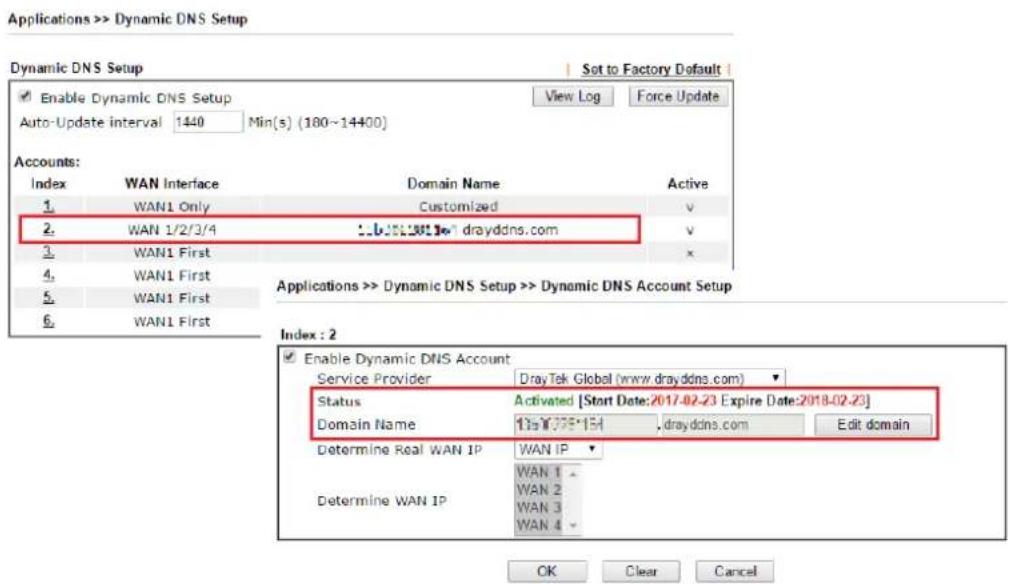Click the Edit domain button

click(873, 424)
